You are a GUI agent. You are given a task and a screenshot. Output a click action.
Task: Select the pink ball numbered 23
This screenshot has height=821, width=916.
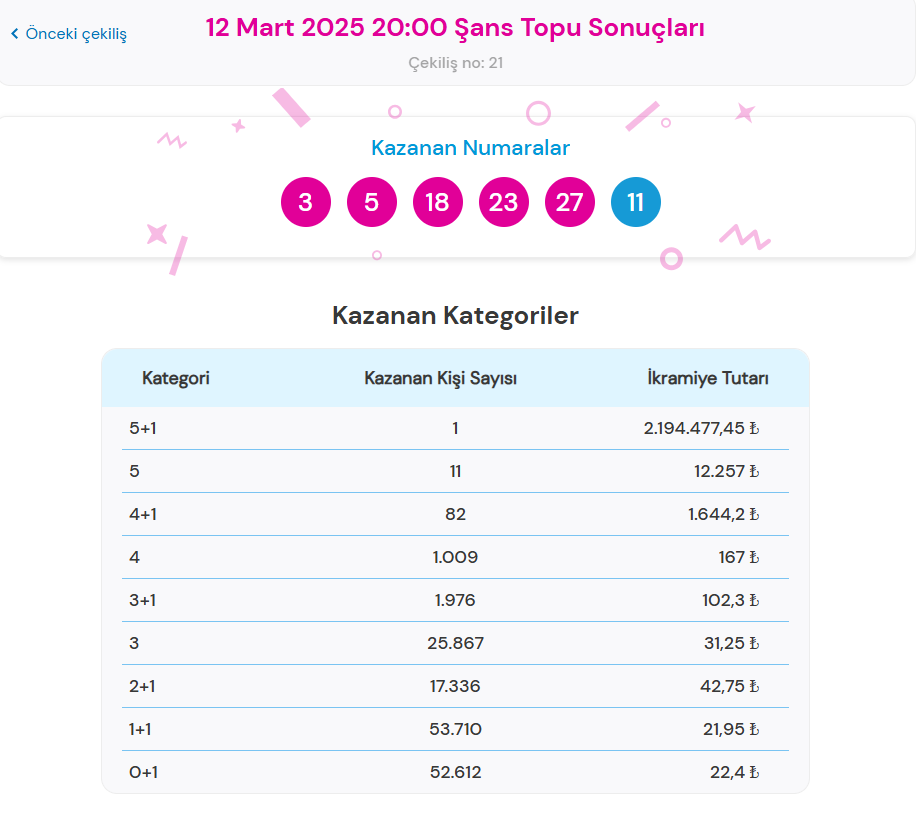tap(504, 203)
